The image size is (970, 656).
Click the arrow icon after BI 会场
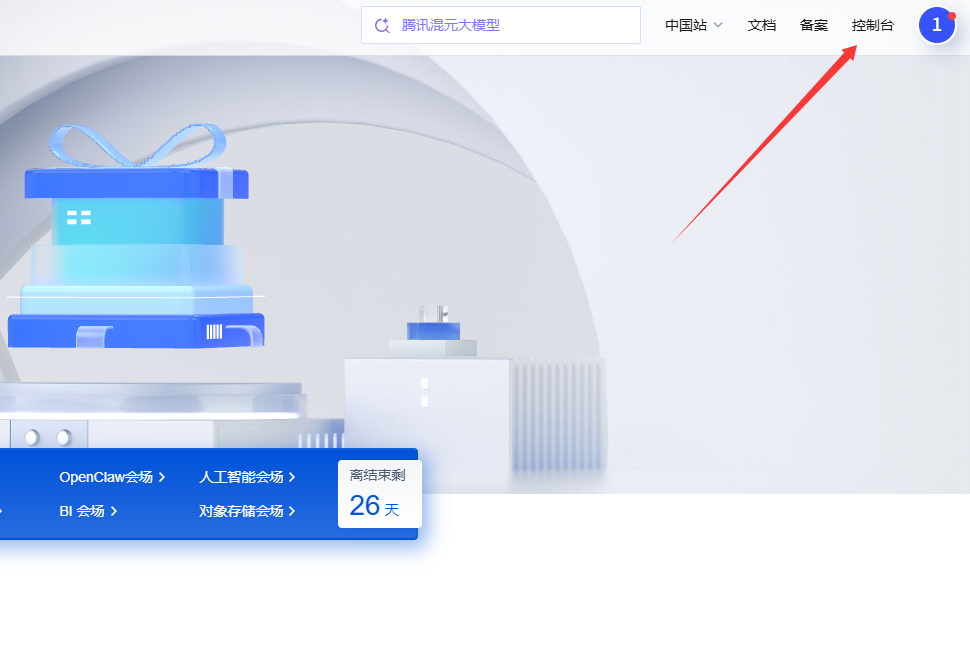(113, 510)
